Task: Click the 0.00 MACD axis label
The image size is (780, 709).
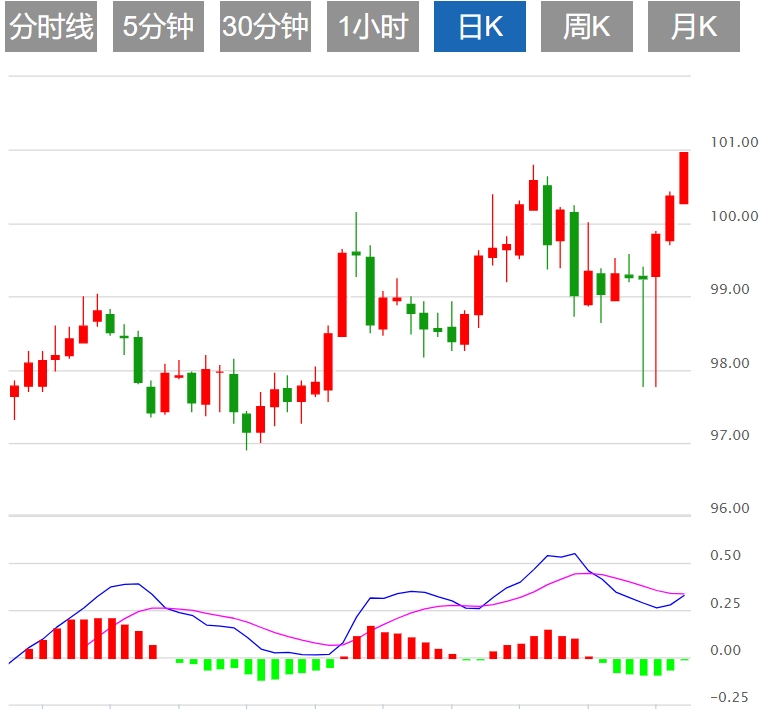Action: (725, 650)
